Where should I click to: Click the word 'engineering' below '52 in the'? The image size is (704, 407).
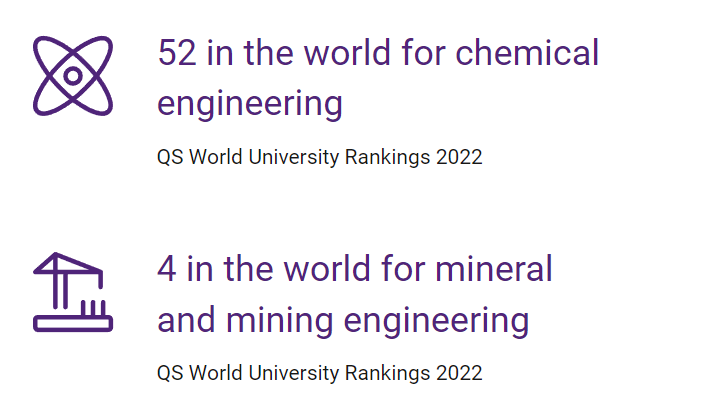click(x=250, y=104)
